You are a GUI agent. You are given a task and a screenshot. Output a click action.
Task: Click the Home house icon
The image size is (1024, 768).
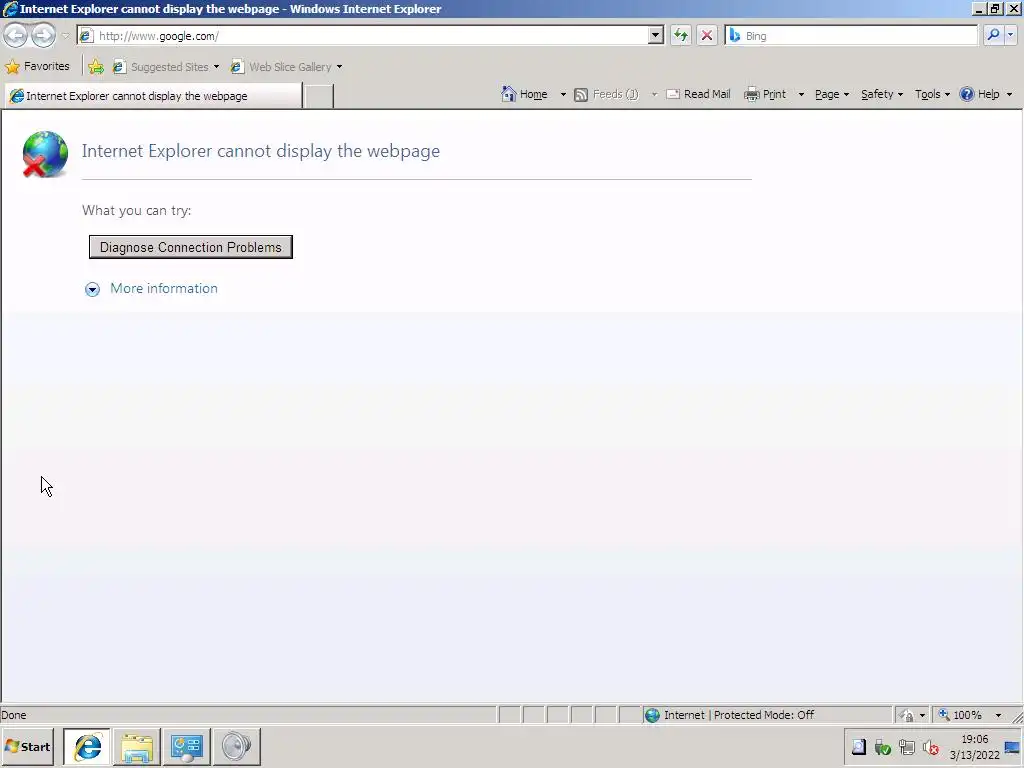click(x=509, y=94)
